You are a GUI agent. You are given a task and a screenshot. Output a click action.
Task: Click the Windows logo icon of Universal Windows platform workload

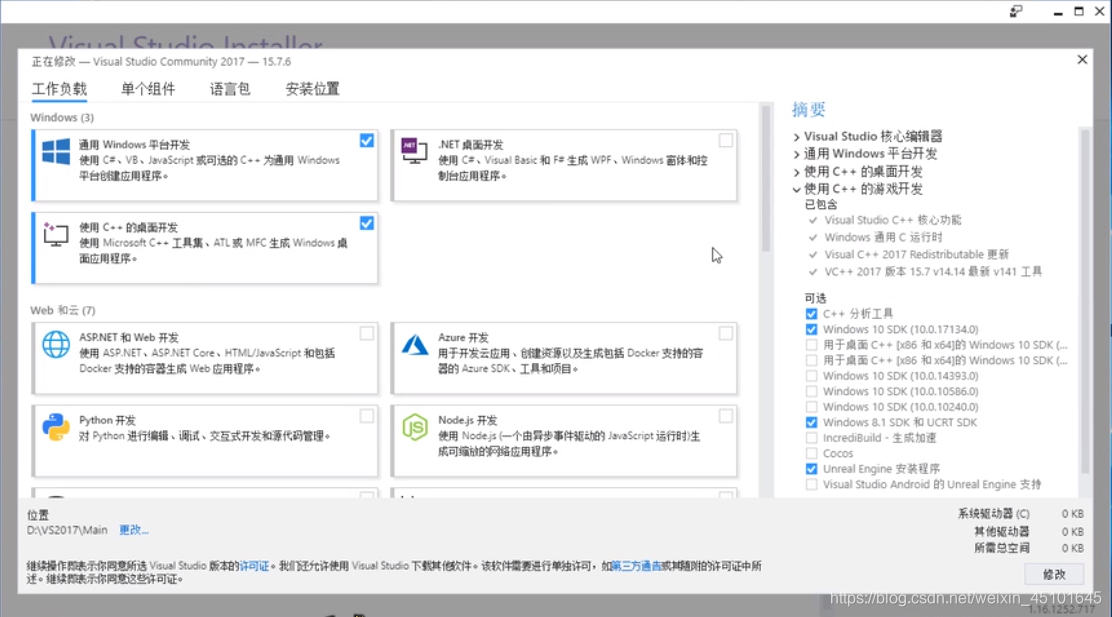[x=56, y=152]
